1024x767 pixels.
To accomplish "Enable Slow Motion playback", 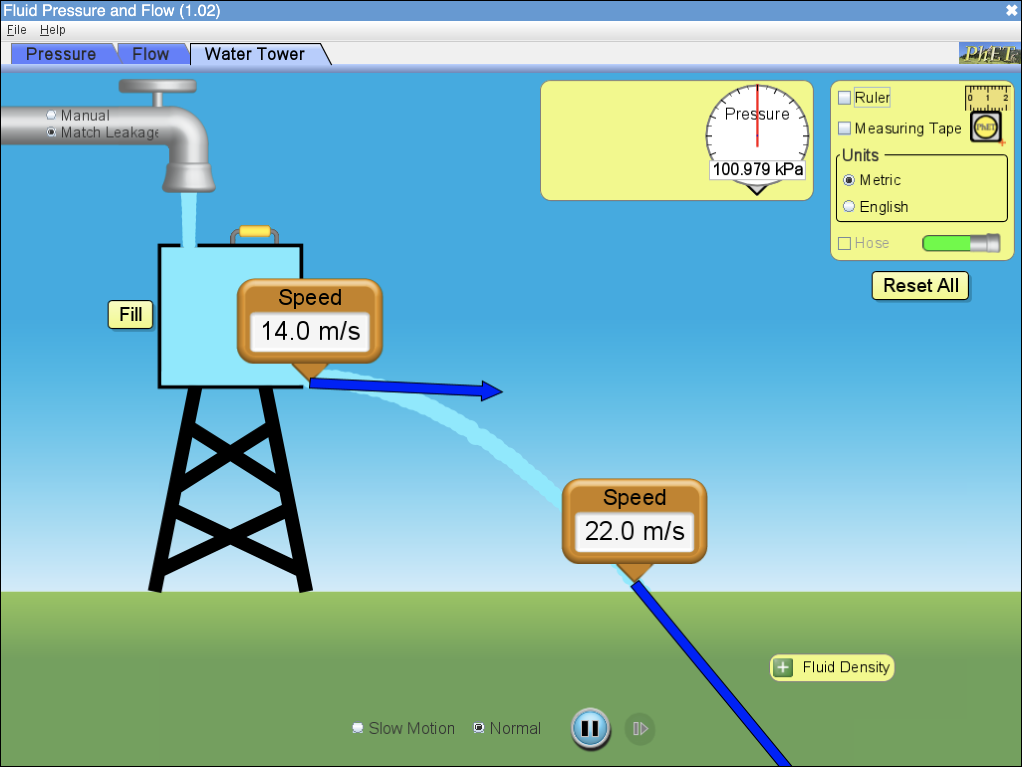I will pyautogui.click(x=357, y=728).
